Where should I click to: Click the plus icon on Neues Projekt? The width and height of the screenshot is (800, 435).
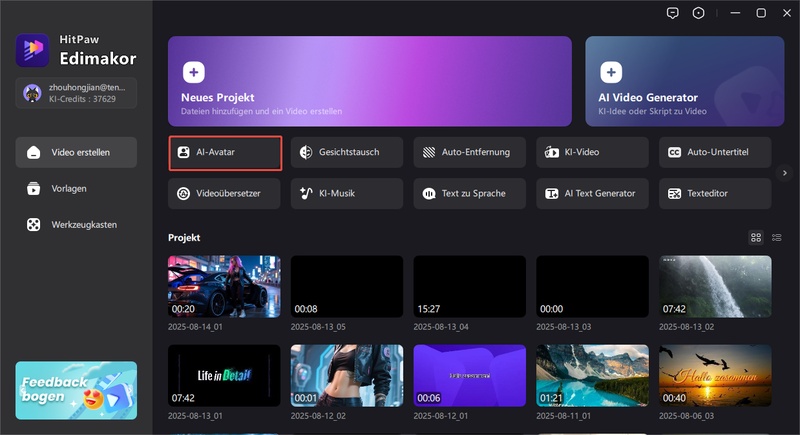click(194, 72)
